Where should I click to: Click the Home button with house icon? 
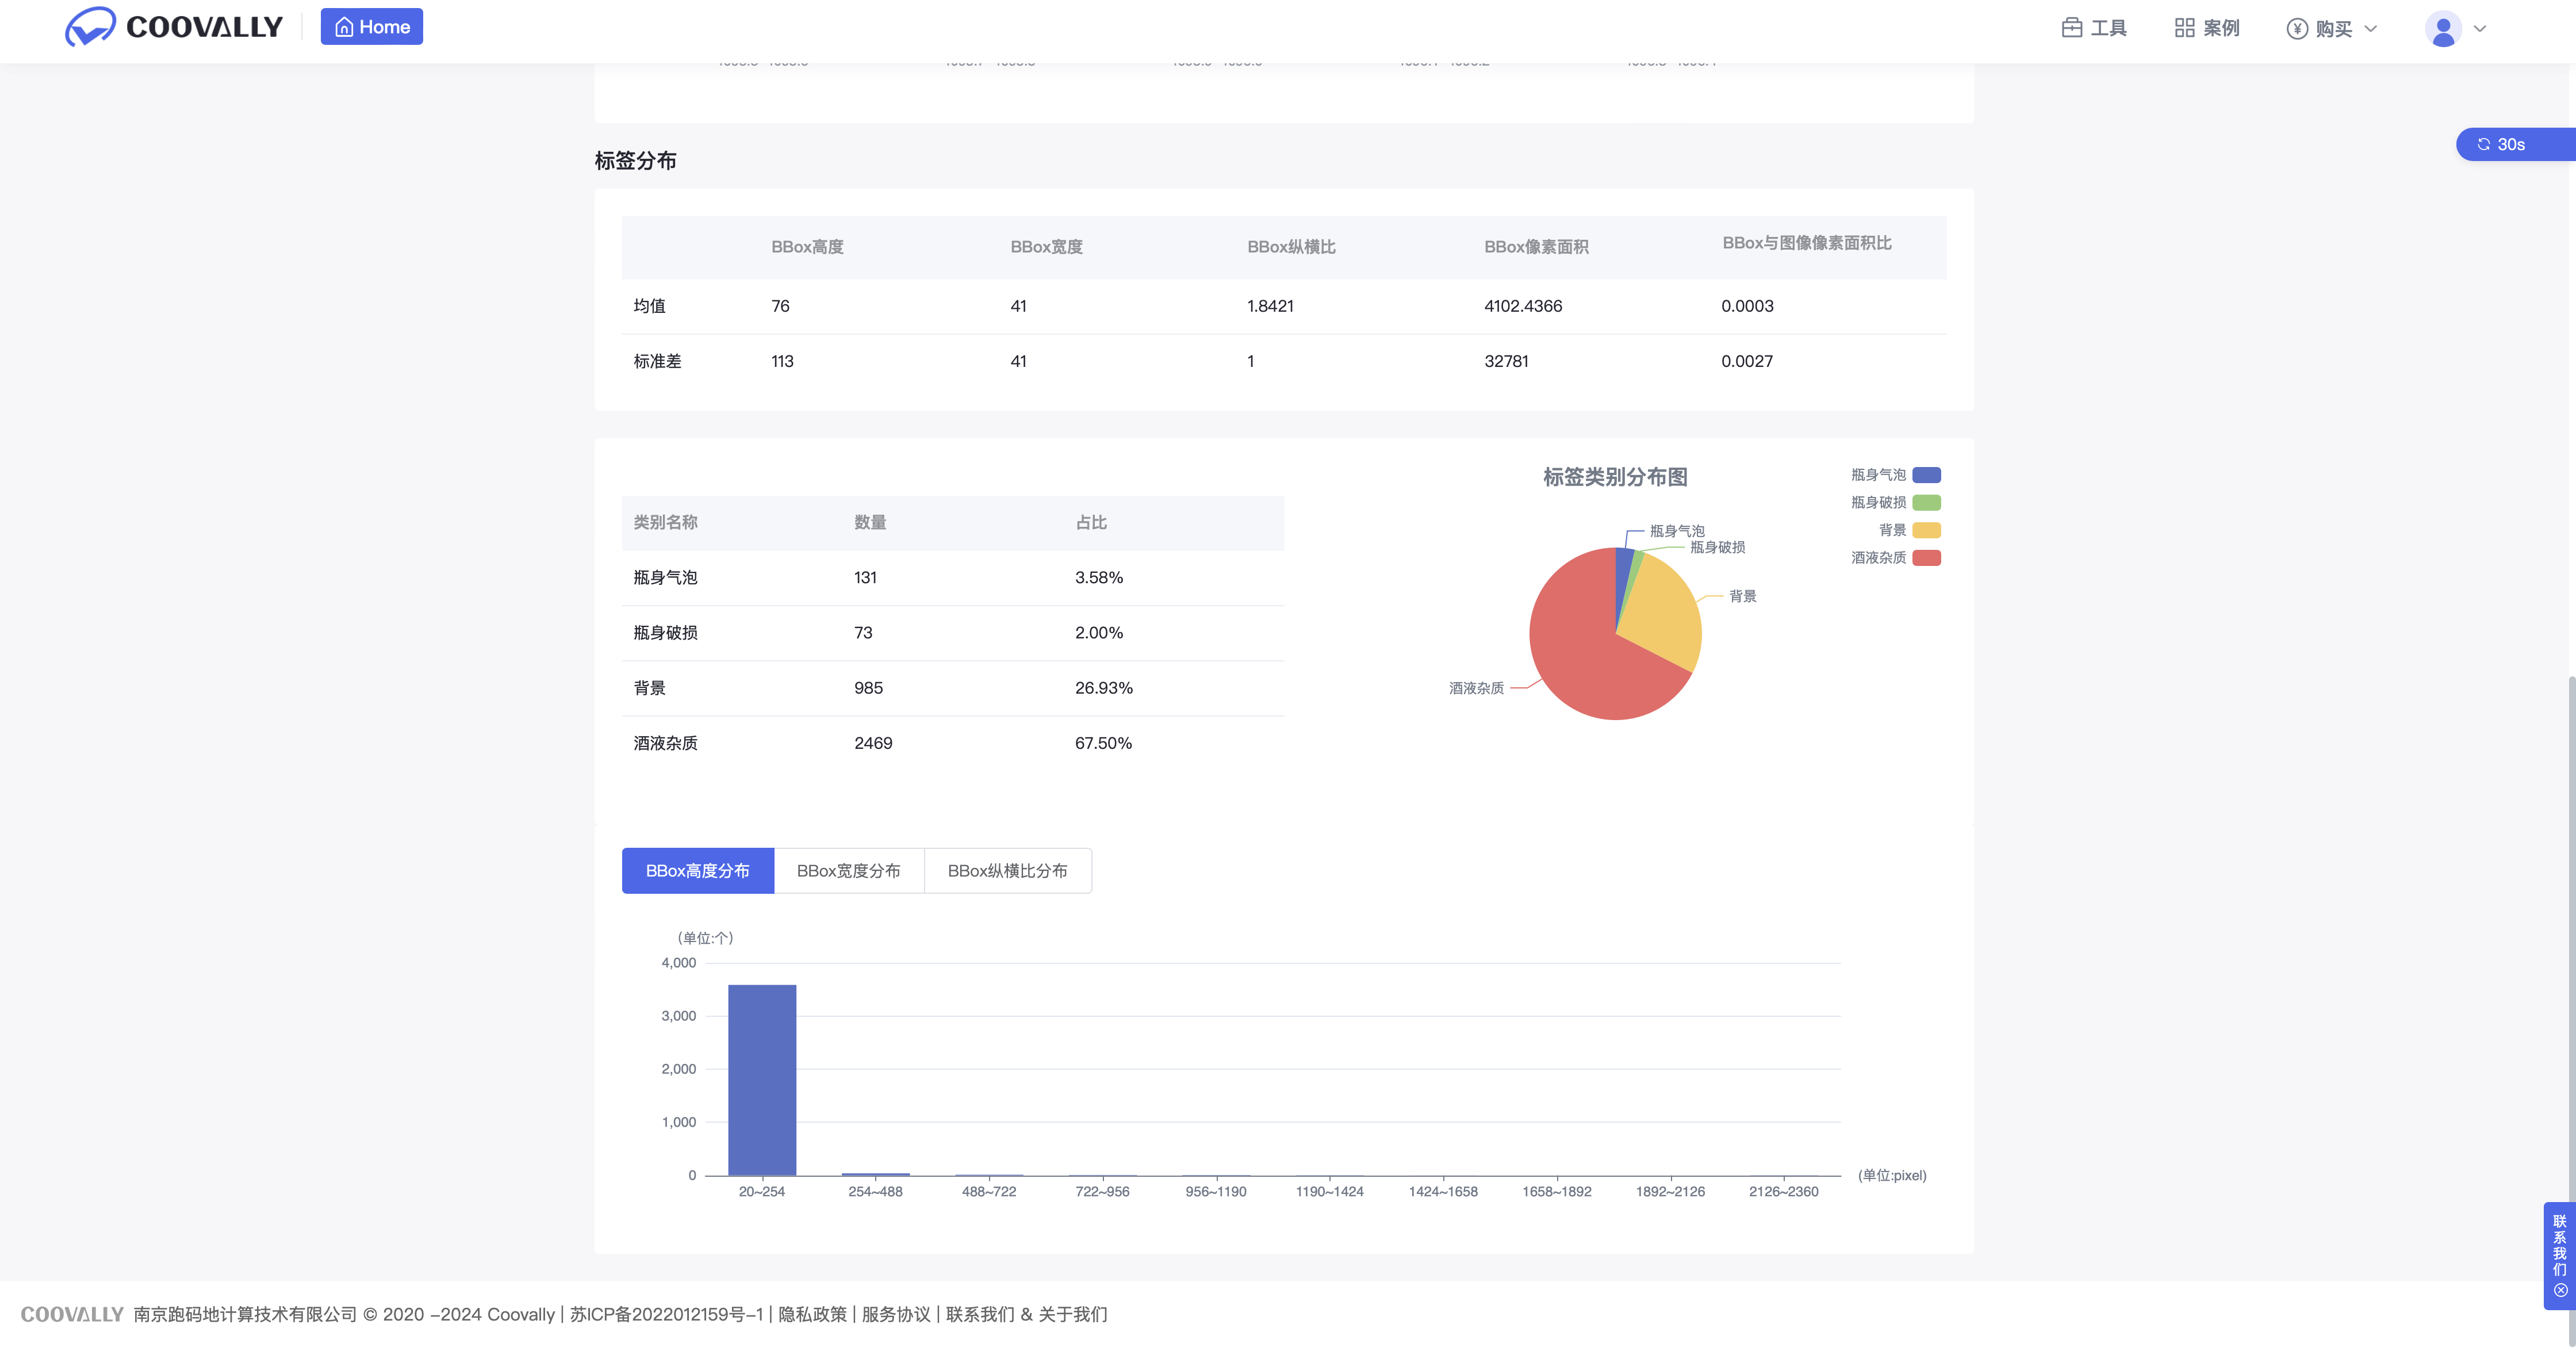pos(371,27)
